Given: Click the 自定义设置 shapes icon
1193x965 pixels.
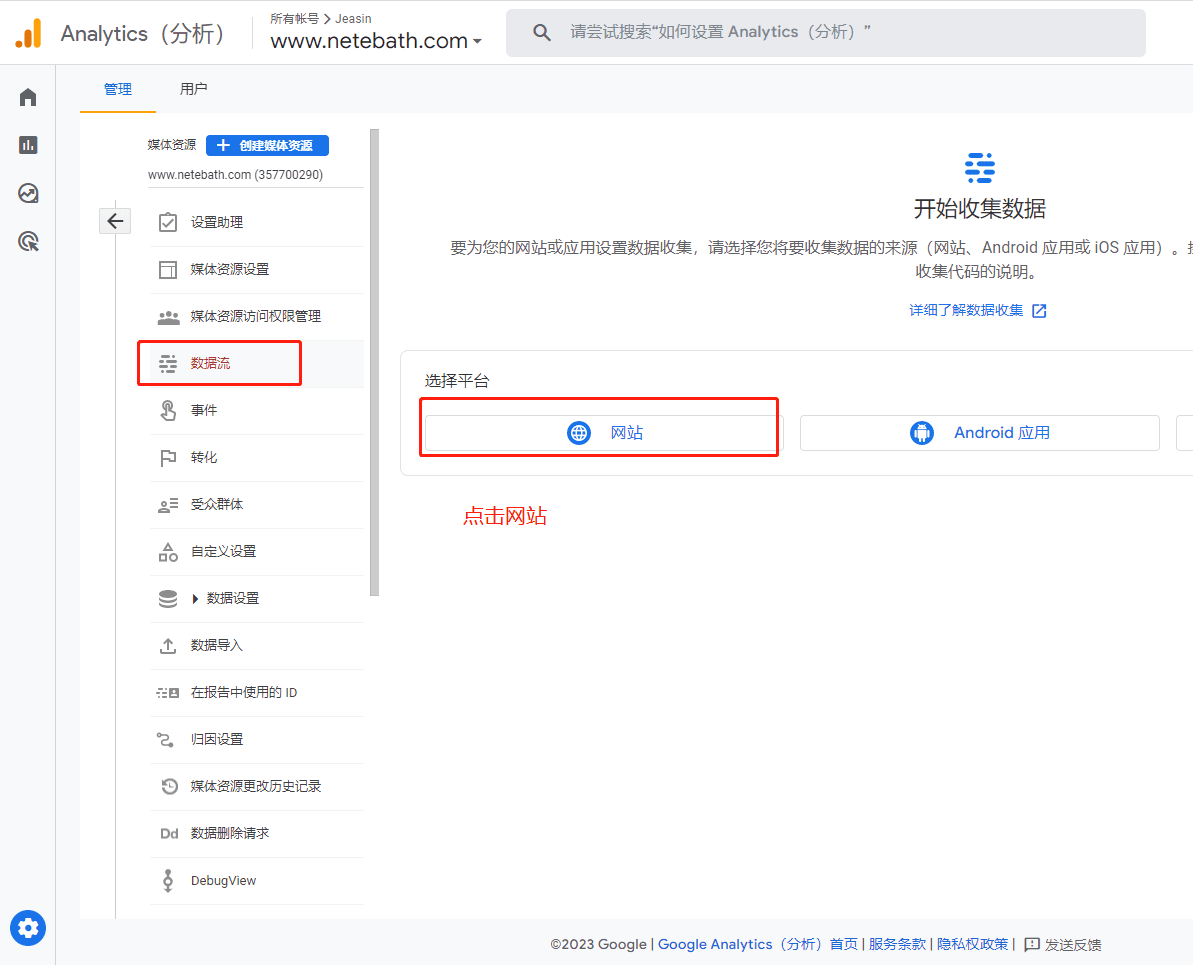Looking at the screenshot, I should coord(168,552).
